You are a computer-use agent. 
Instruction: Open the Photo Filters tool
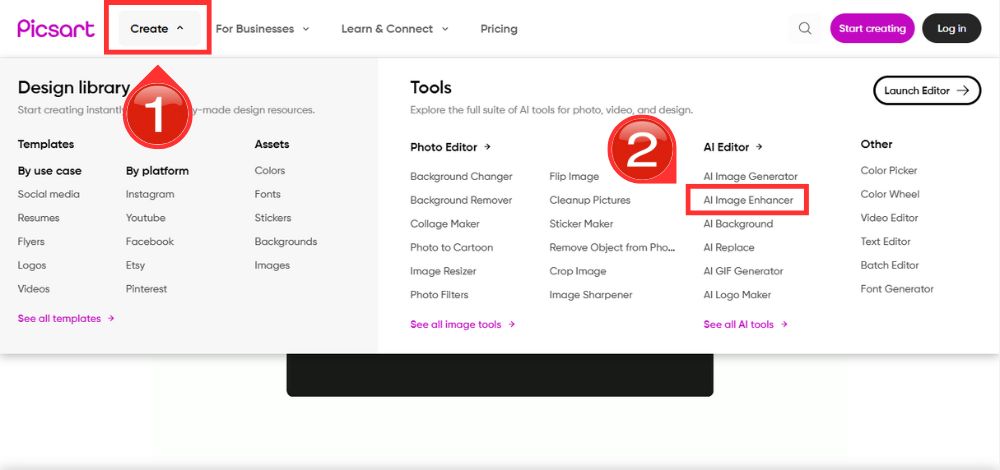pos(439,294)
